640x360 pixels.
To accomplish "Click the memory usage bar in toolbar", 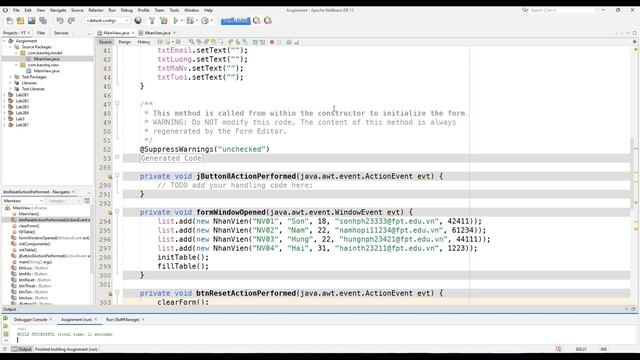I will click(x=236, y=20).
